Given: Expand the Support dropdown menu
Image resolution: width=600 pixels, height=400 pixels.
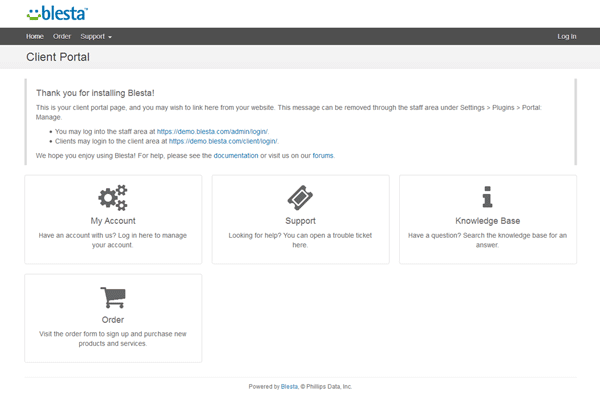Looking at the screenshot, I should point(96,36).
